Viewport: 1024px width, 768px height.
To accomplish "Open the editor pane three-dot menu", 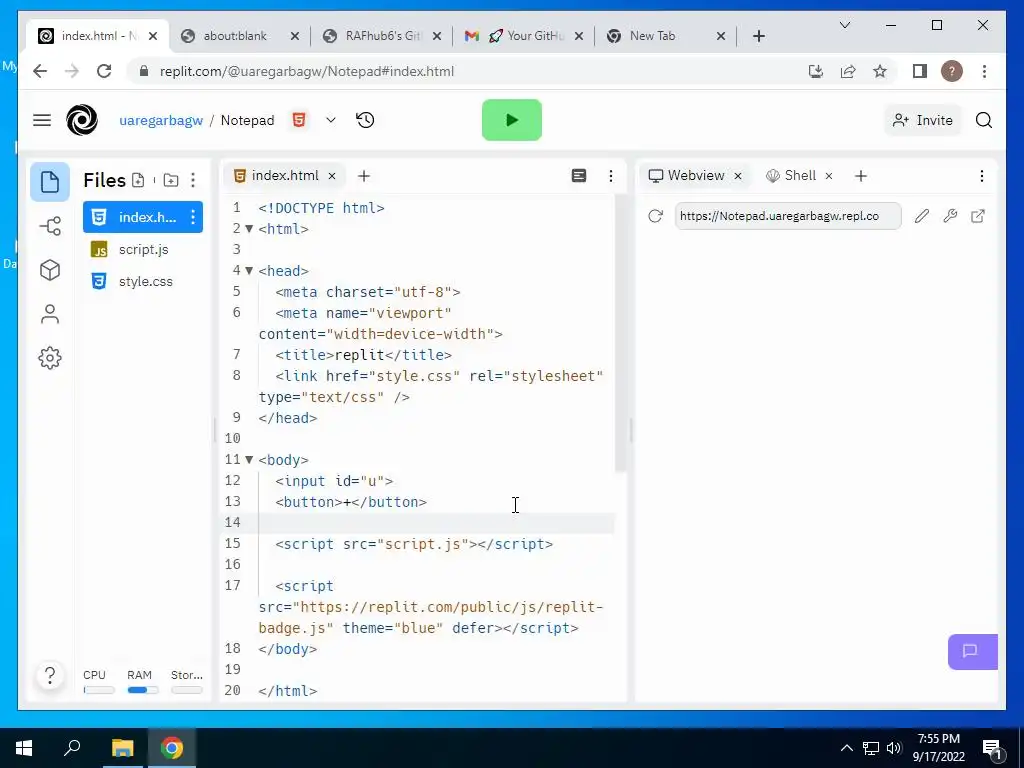I will (x=611, y=176).
